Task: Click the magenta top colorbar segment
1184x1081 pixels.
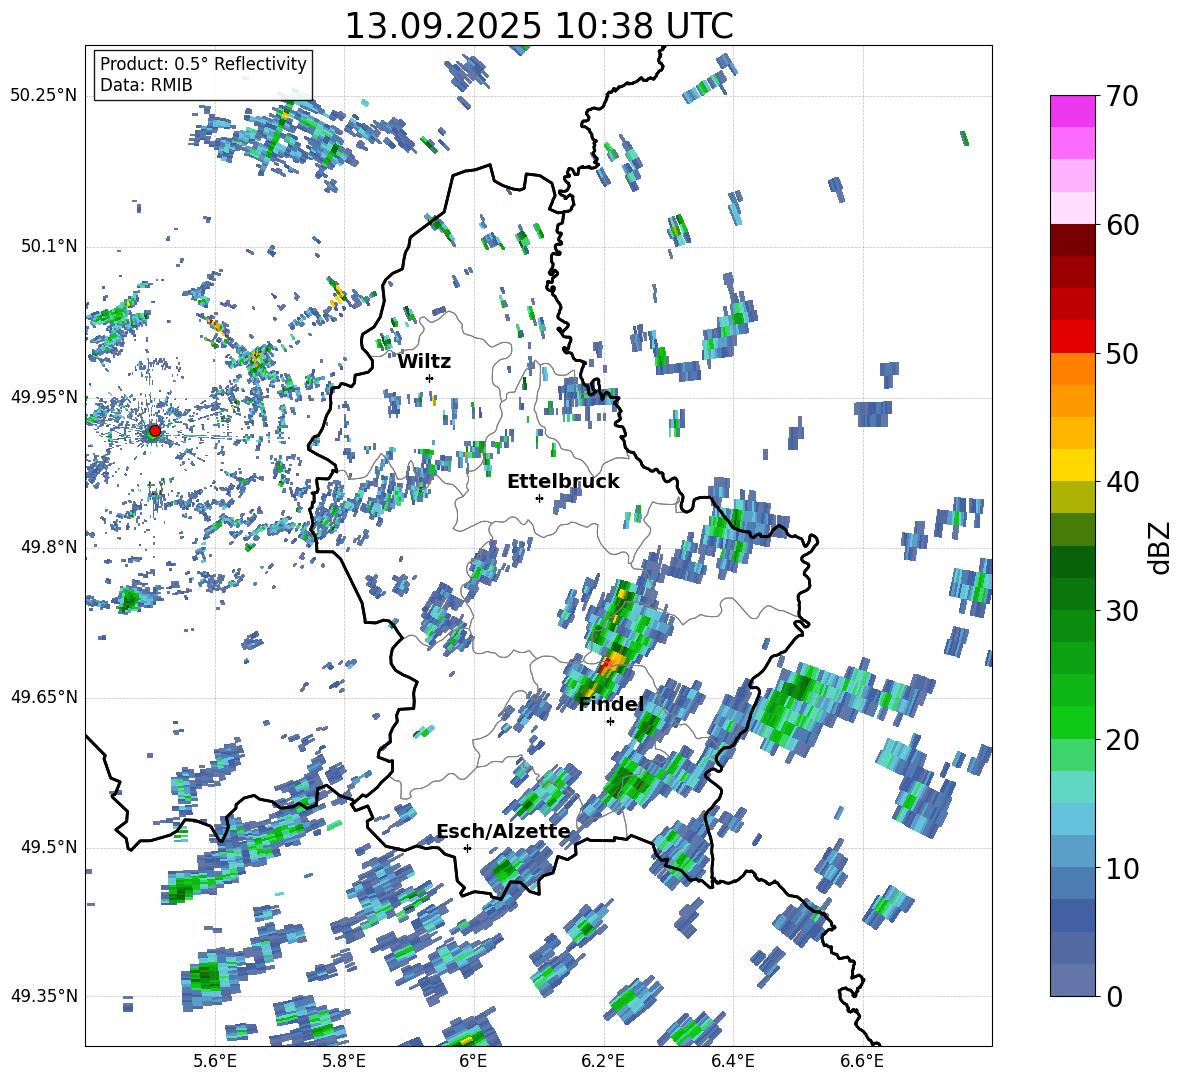Action: (1072, 111)
